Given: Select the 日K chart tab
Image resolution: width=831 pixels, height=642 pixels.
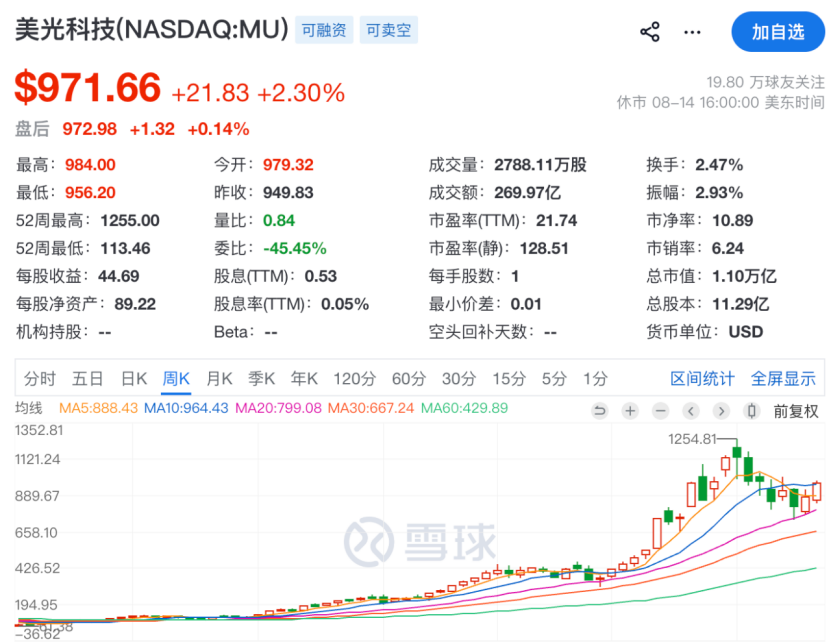Looking at the screenshot, I should click(x=134, y=379).
